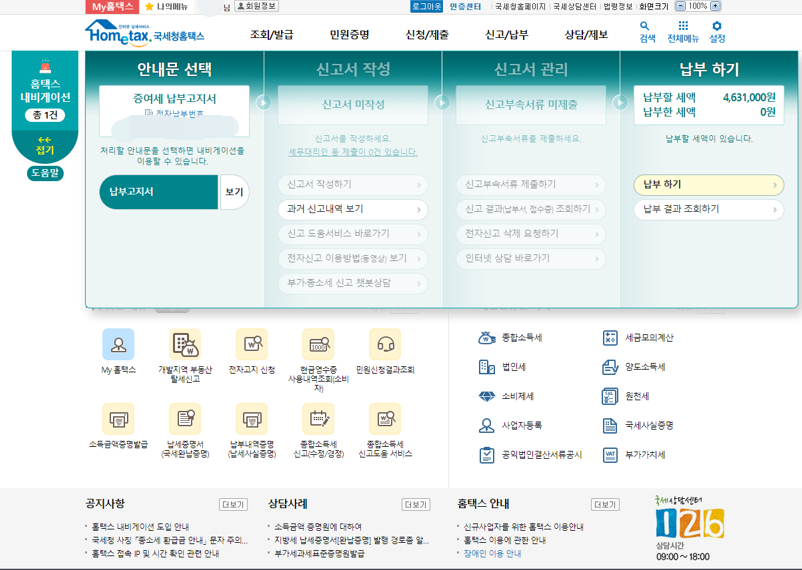Click the 원천세 document icon
The image size is (802, 570).
pos(610,396)
